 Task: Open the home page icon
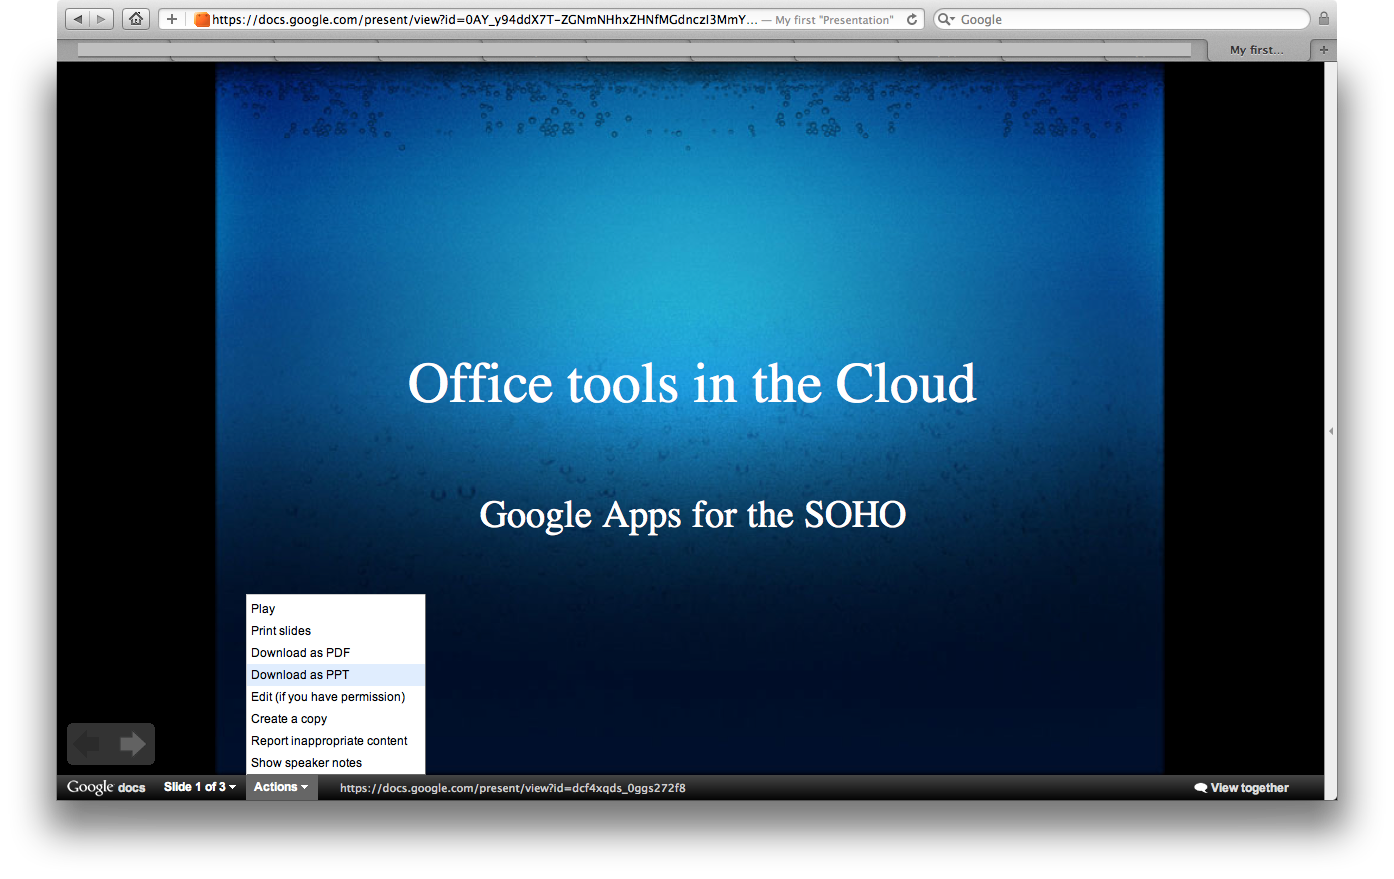(136, 19)
